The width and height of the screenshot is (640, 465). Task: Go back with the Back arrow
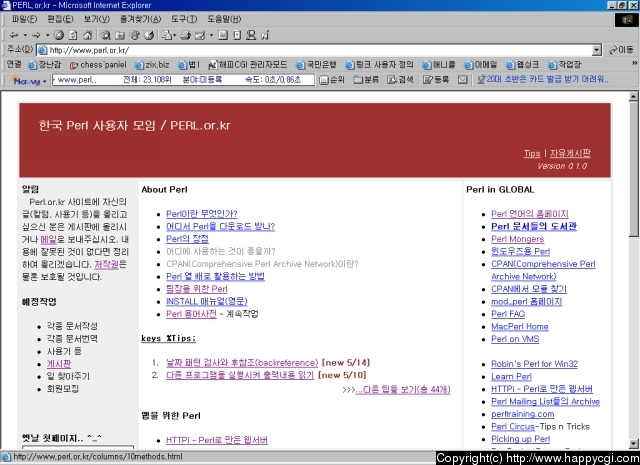tap(13, 36)
